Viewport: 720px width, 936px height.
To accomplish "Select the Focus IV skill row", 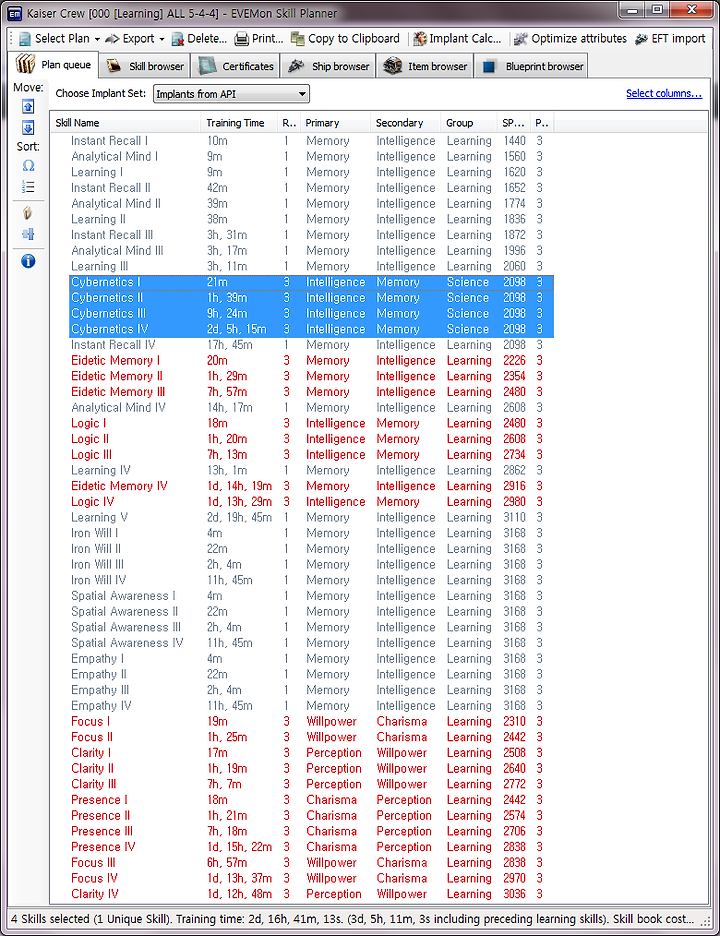I will click(311, 879).
